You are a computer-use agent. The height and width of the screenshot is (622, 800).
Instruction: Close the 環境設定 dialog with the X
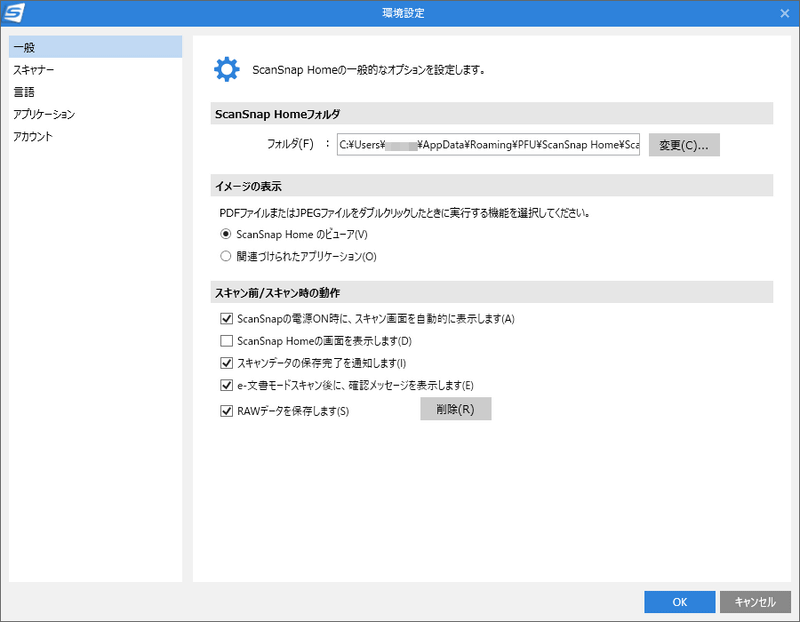click(786, 12)
